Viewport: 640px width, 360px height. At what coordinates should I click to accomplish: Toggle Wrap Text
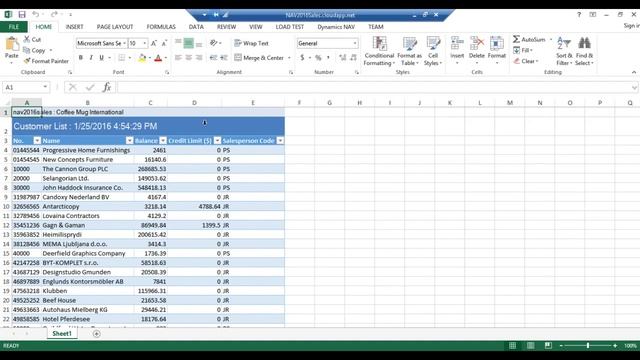251,43
